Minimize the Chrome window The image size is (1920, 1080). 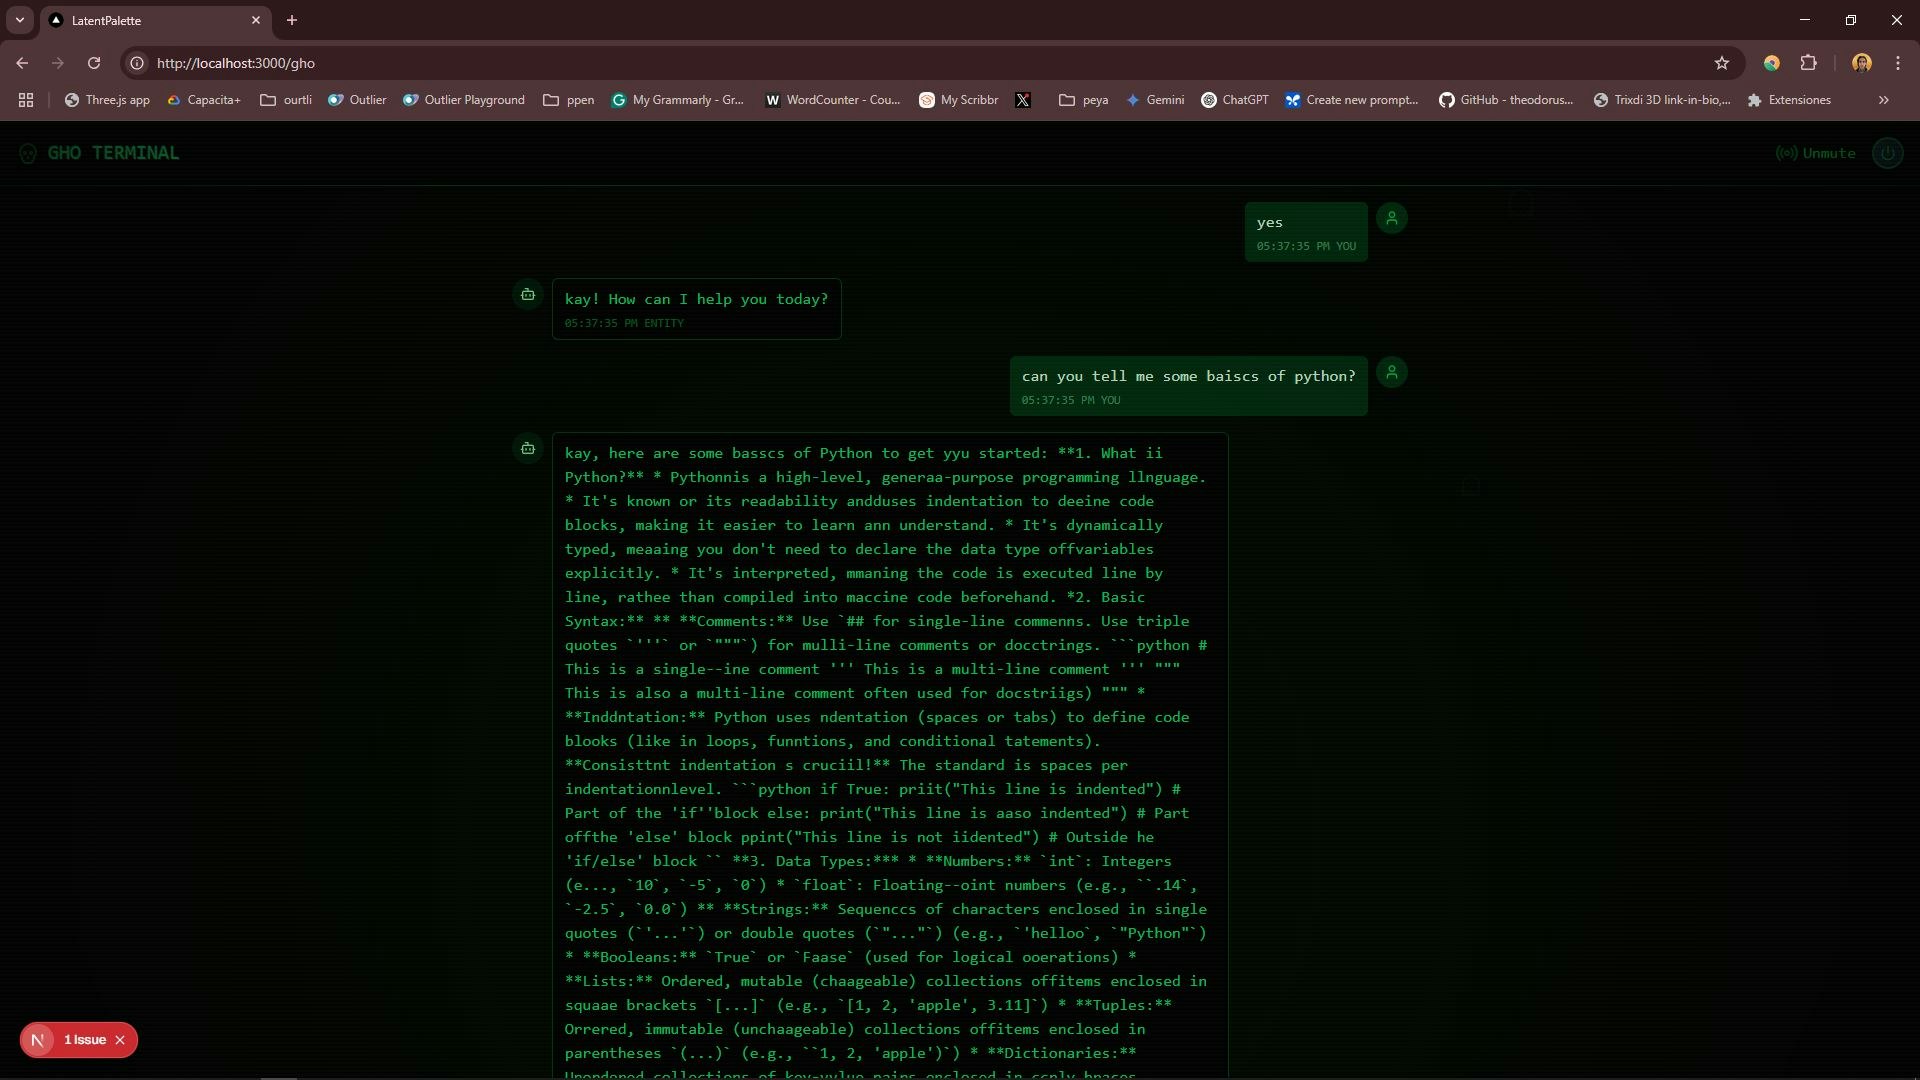1805,20
